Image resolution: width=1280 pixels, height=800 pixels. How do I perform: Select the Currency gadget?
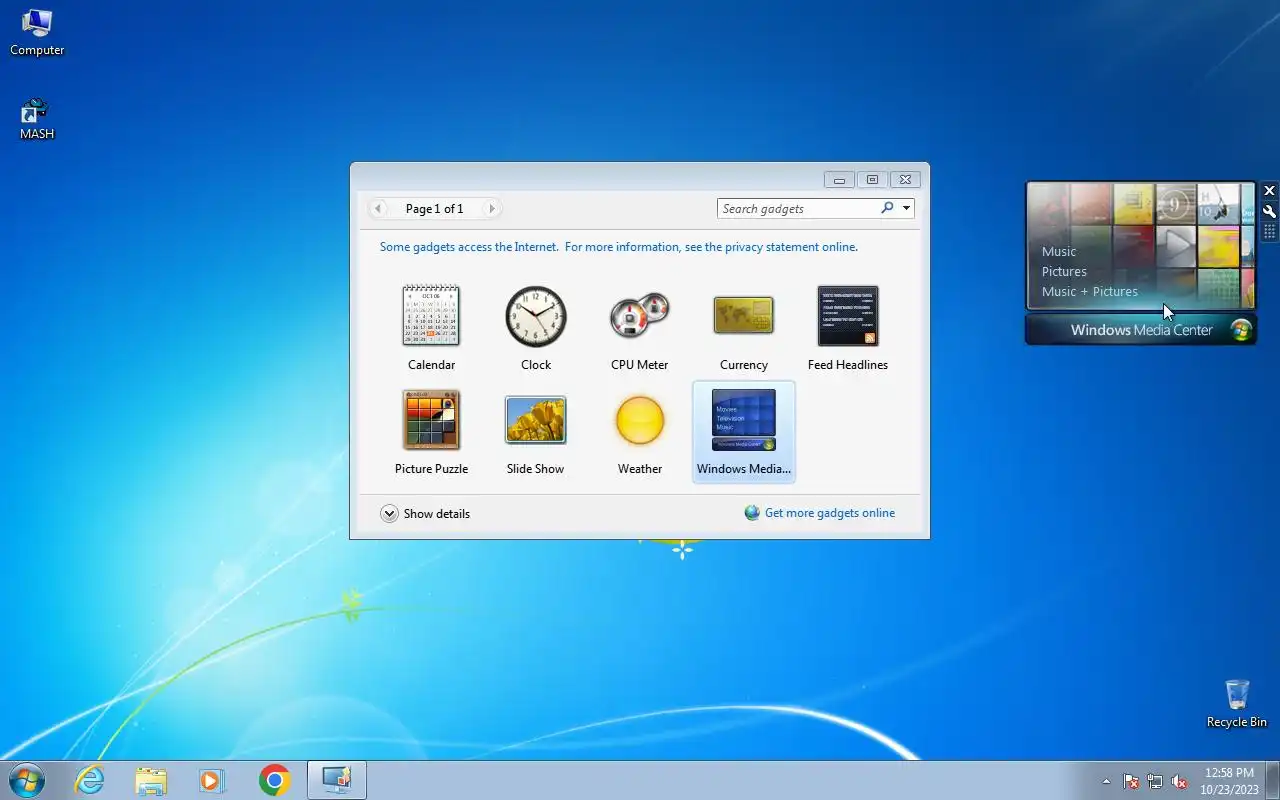[x=744, y=328]
